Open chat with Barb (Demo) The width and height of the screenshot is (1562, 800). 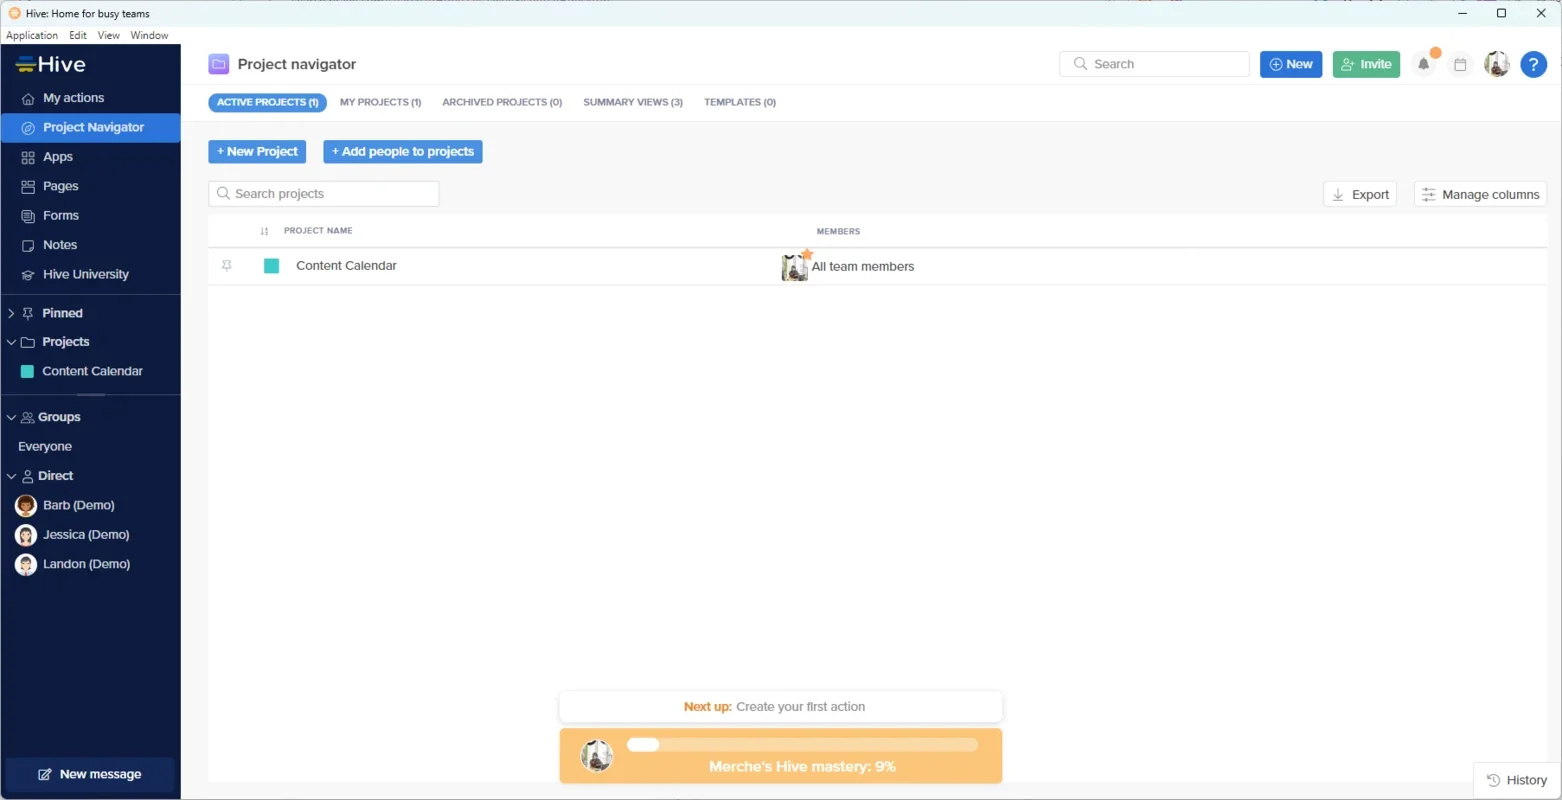pos(78,505)
